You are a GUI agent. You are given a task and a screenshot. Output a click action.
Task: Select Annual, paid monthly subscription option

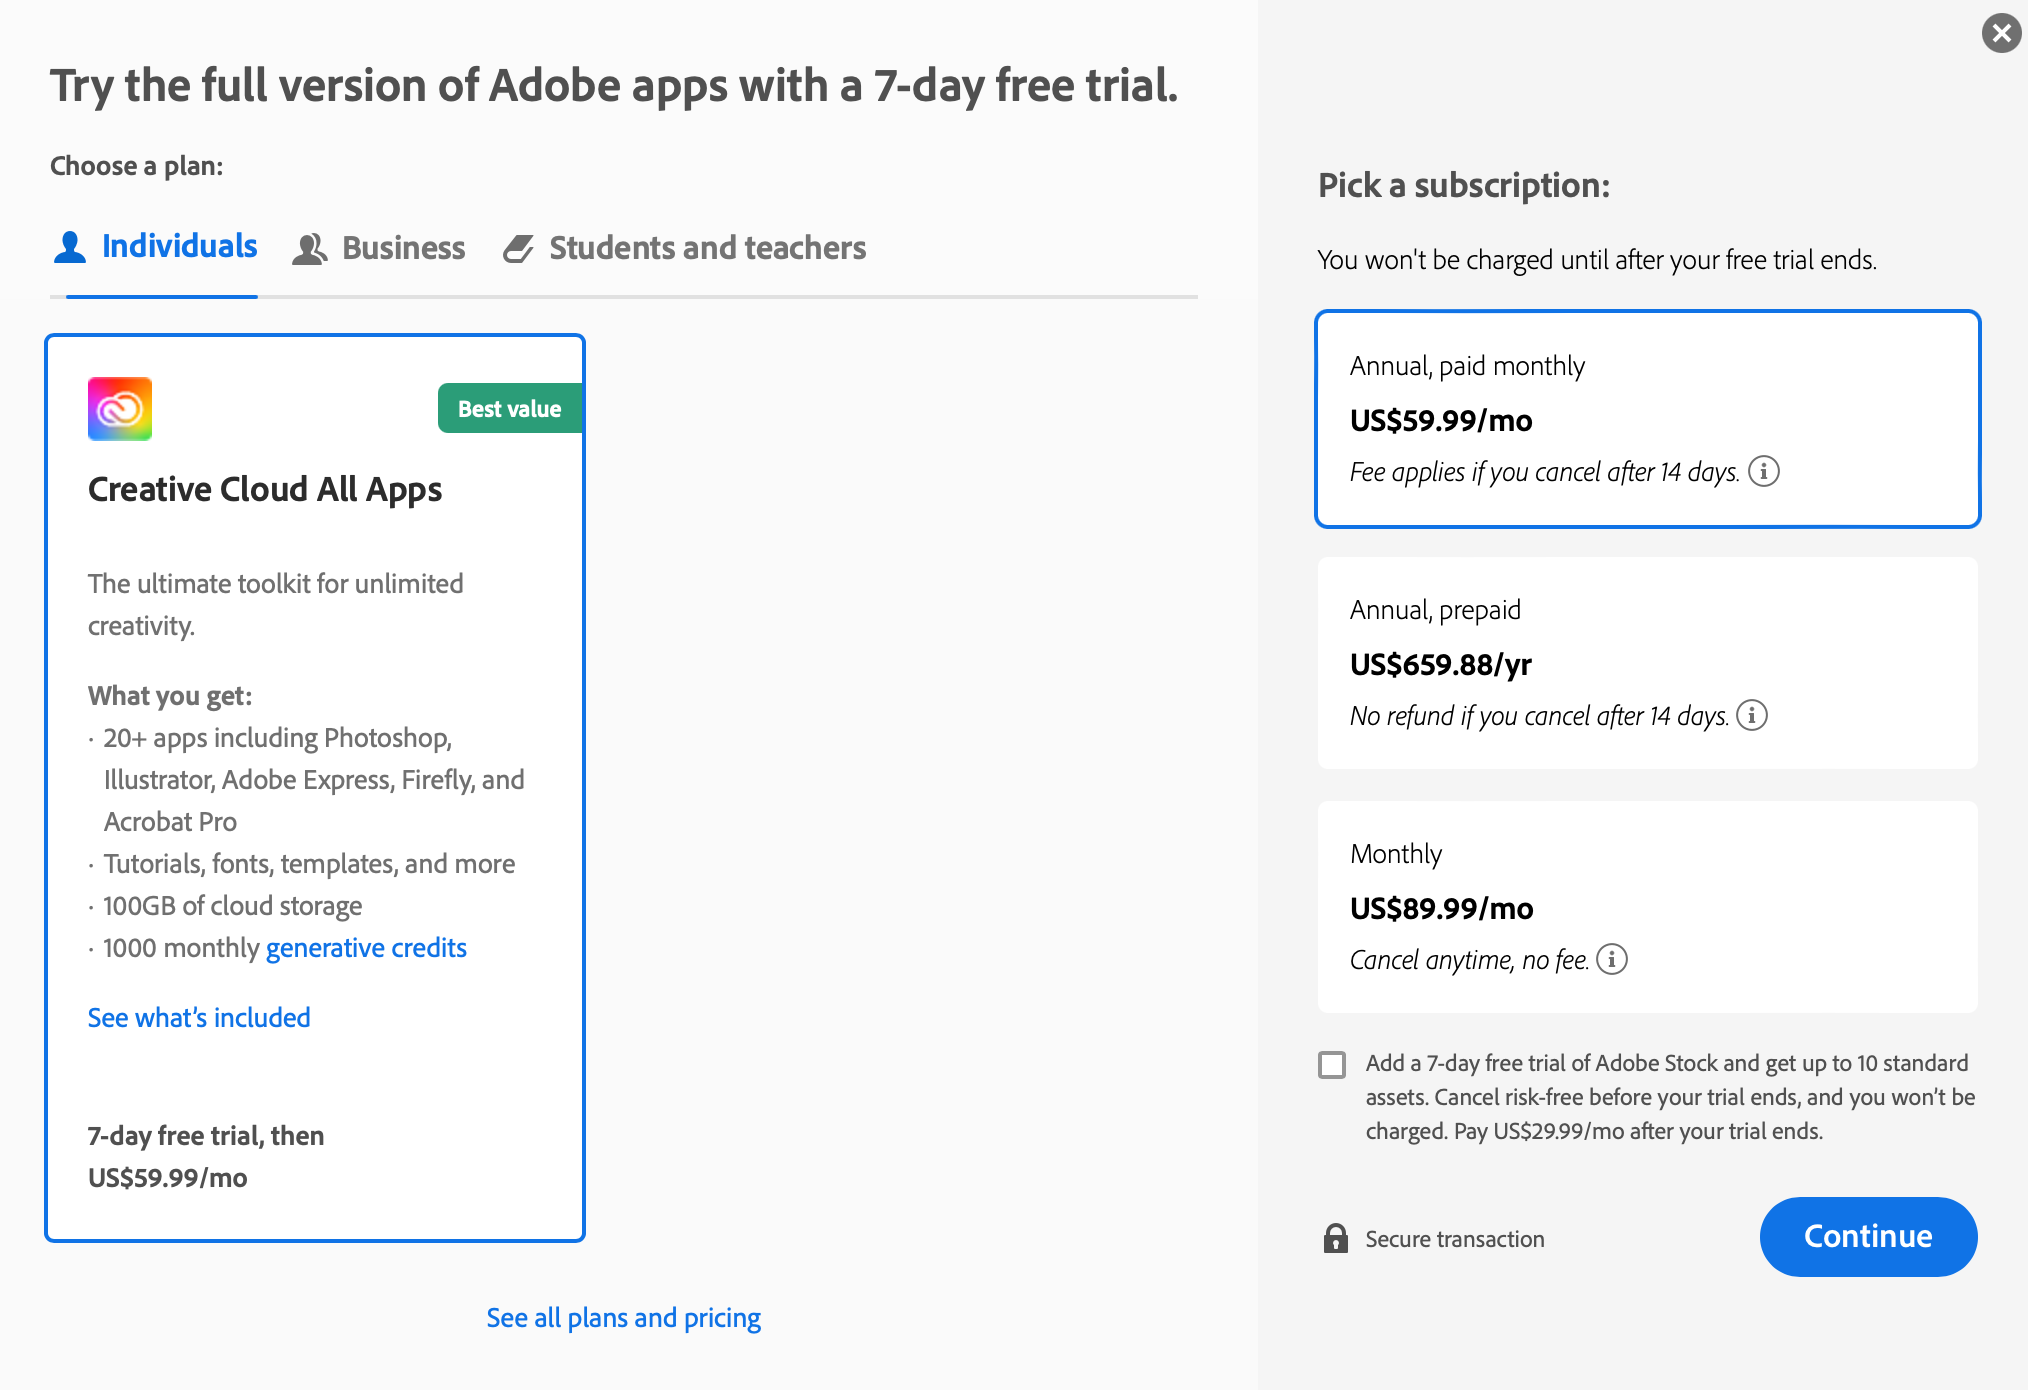1647,418
